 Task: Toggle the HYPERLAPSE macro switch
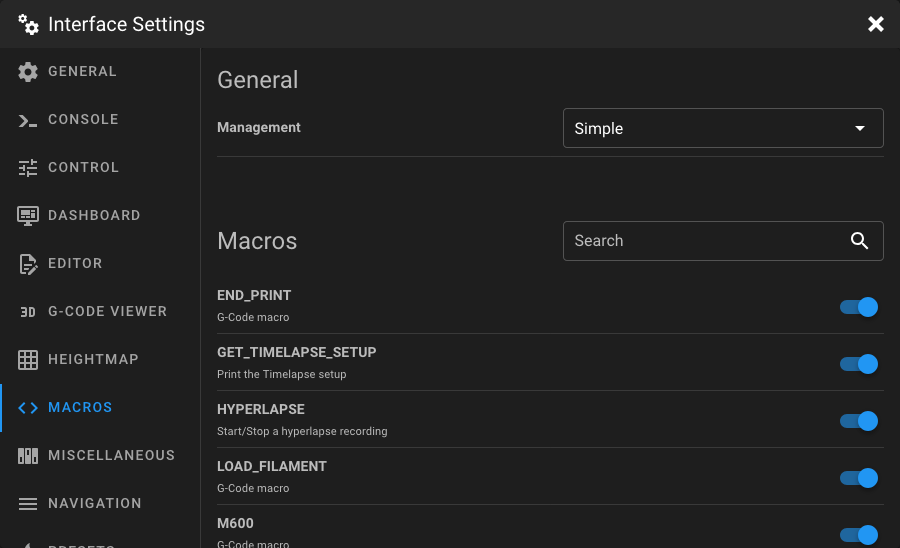click(x=859, y=421)
